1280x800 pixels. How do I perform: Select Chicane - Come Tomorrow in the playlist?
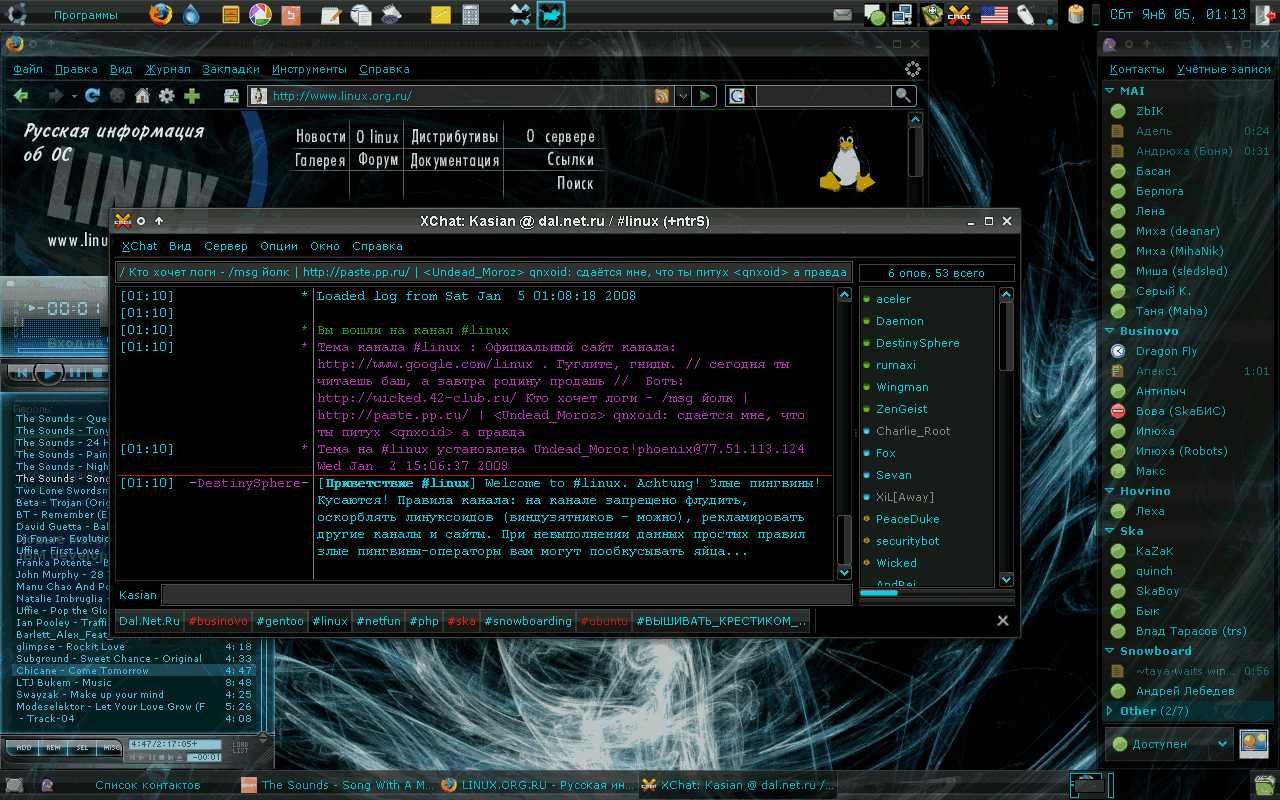pyautogui.click(x=134, y=671)
